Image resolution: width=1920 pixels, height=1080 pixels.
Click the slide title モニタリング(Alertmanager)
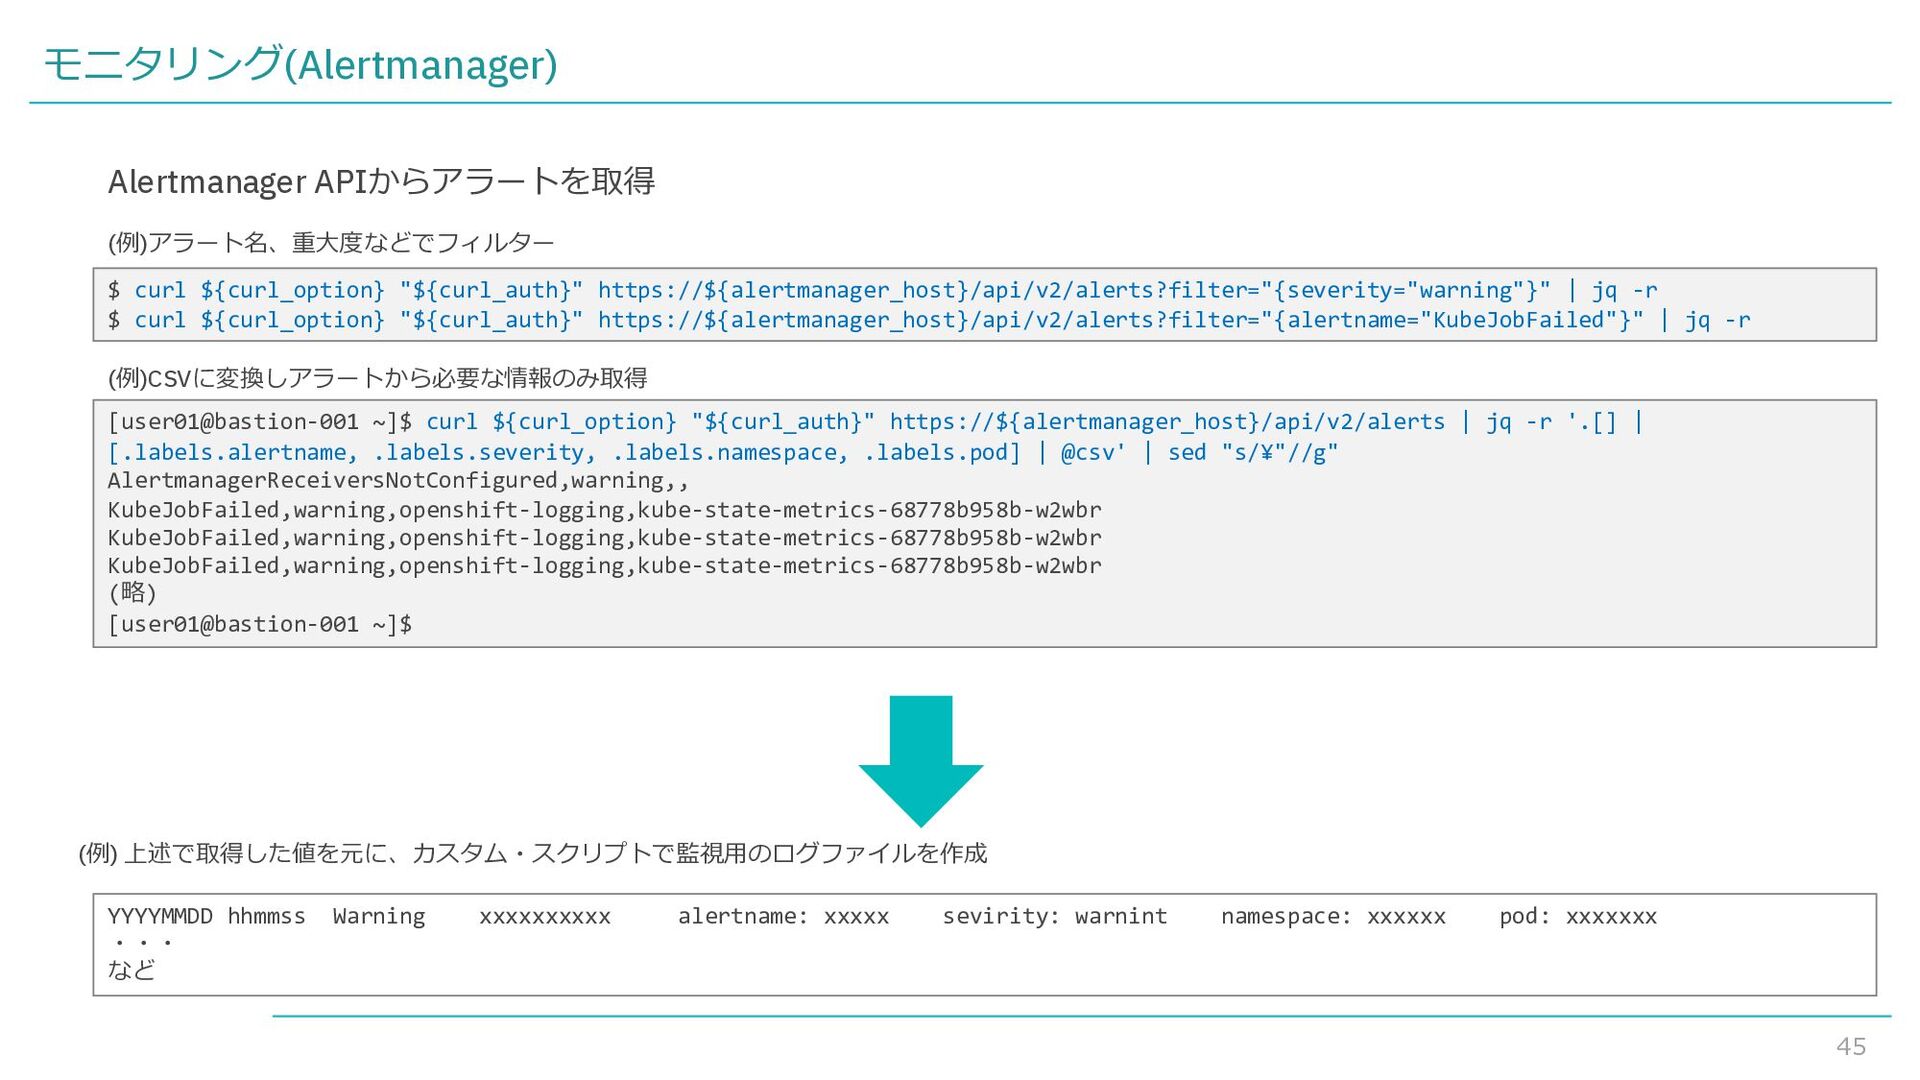coord(300,65)
